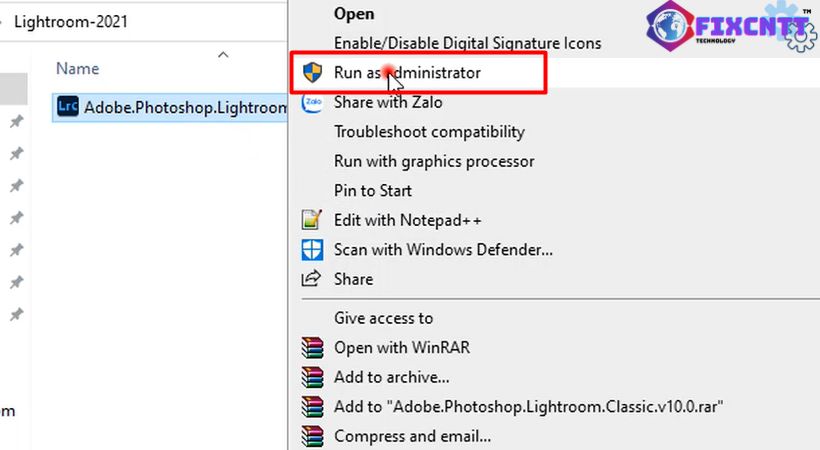
Task: Toggle sort direction using arrow above Name
Action: pyautogui.click(x=223, y=54)
